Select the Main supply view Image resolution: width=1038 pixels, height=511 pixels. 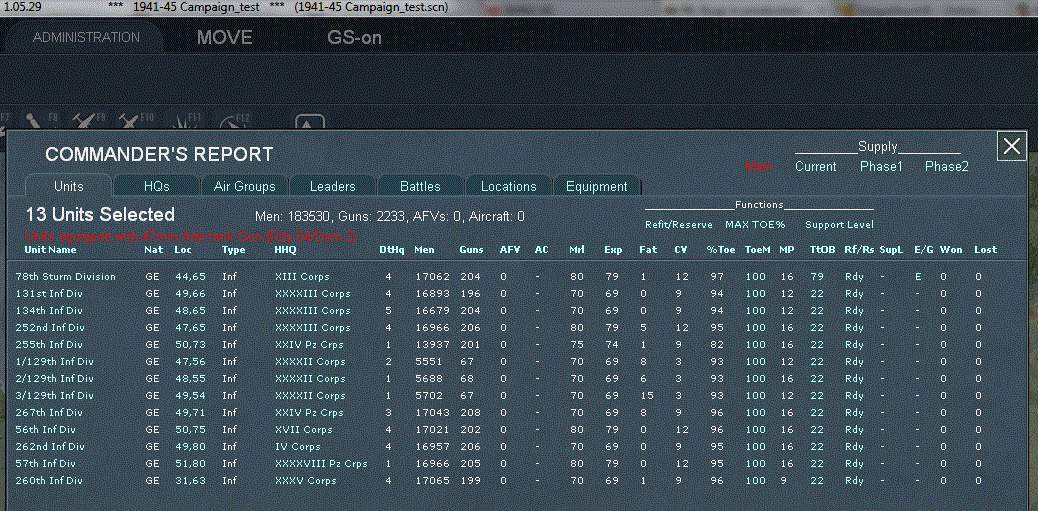pyautogui.click(x=759, y=167)
